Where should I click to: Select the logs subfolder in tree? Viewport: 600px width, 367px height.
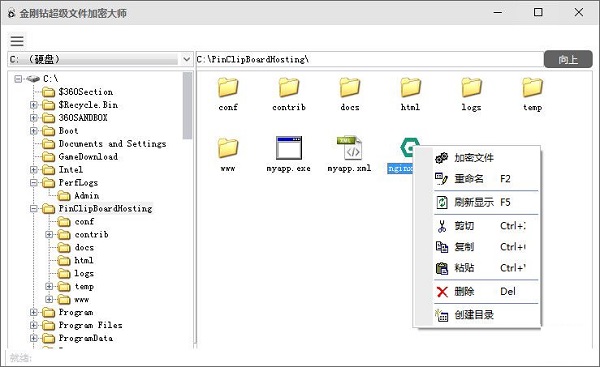click(84, 274)
